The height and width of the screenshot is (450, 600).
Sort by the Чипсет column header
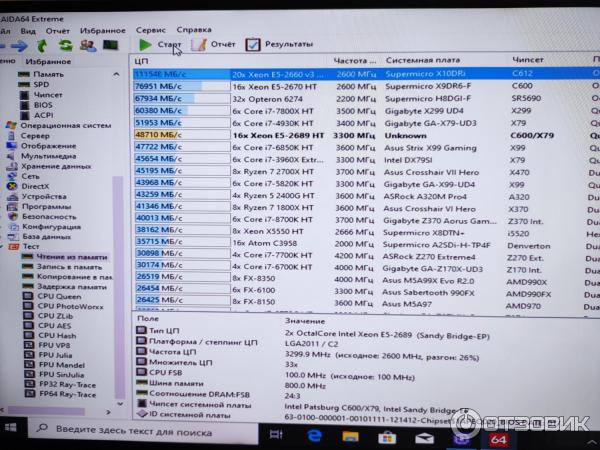pyautogui.click(x=528, y=60)
